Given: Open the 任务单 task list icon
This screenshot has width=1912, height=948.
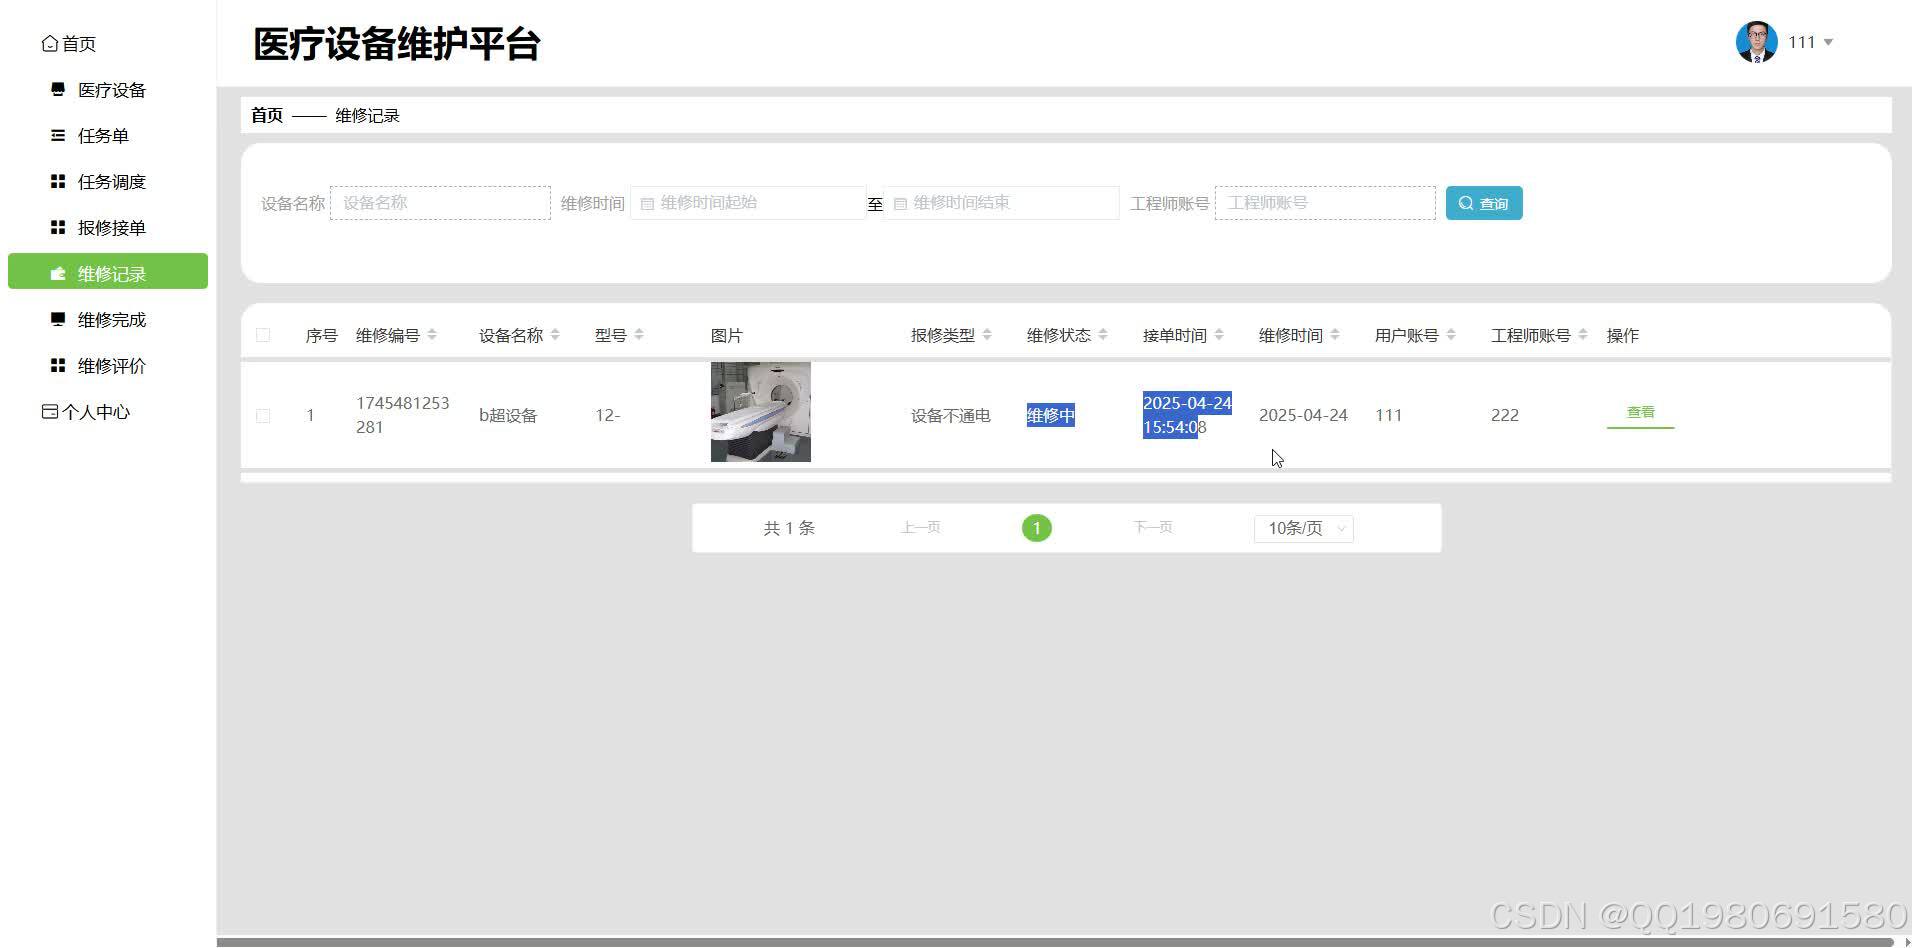Looking at the screenshot, I should click(57, 135).
